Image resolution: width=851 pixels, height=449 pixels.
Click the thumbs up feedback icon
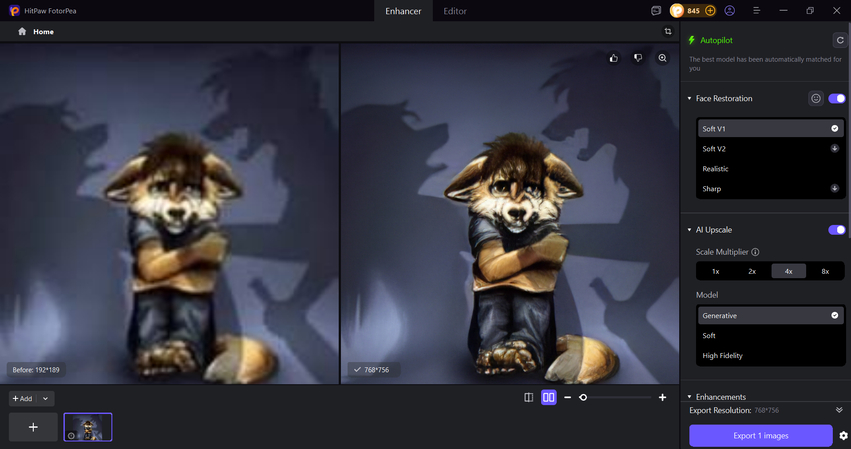(x=613, y=58)
